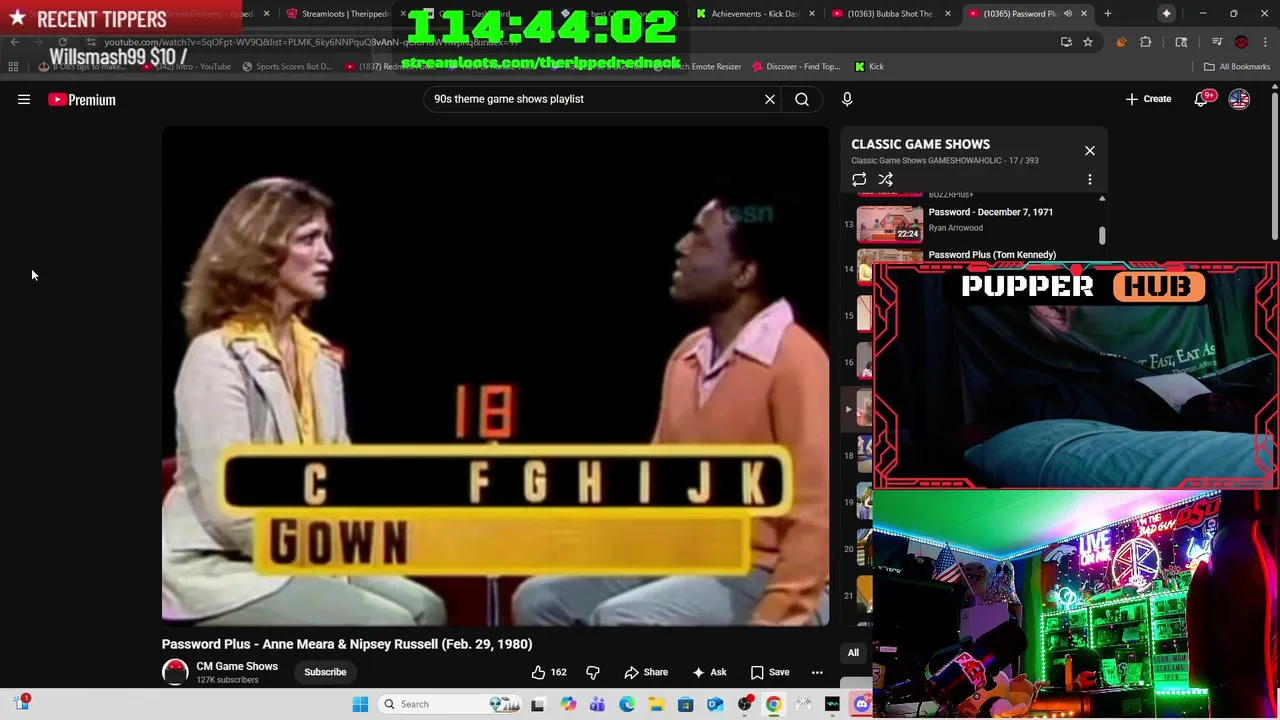Screen dimensions: 1280x720
Task: Switch to Bubba Shot The Jukebox tab
Action: (x=888, y=14)
